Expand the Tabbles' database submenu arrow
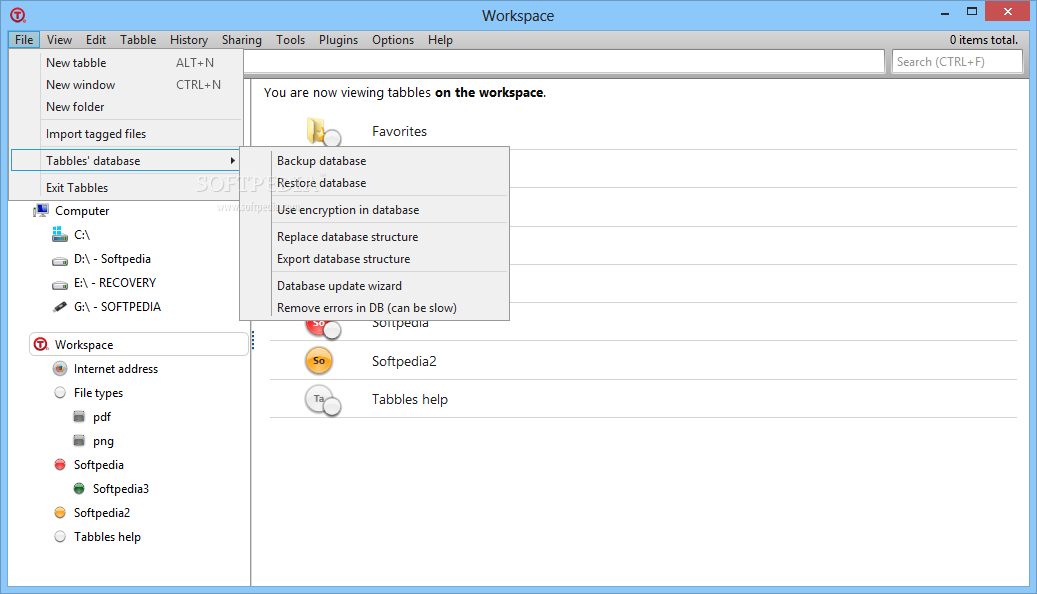 click(232, 161)
